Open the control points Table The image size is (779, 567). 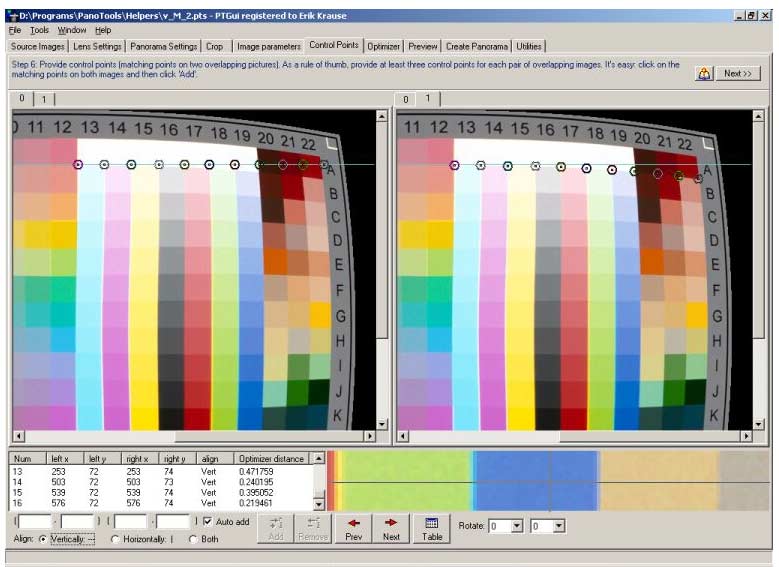[432, 528]
